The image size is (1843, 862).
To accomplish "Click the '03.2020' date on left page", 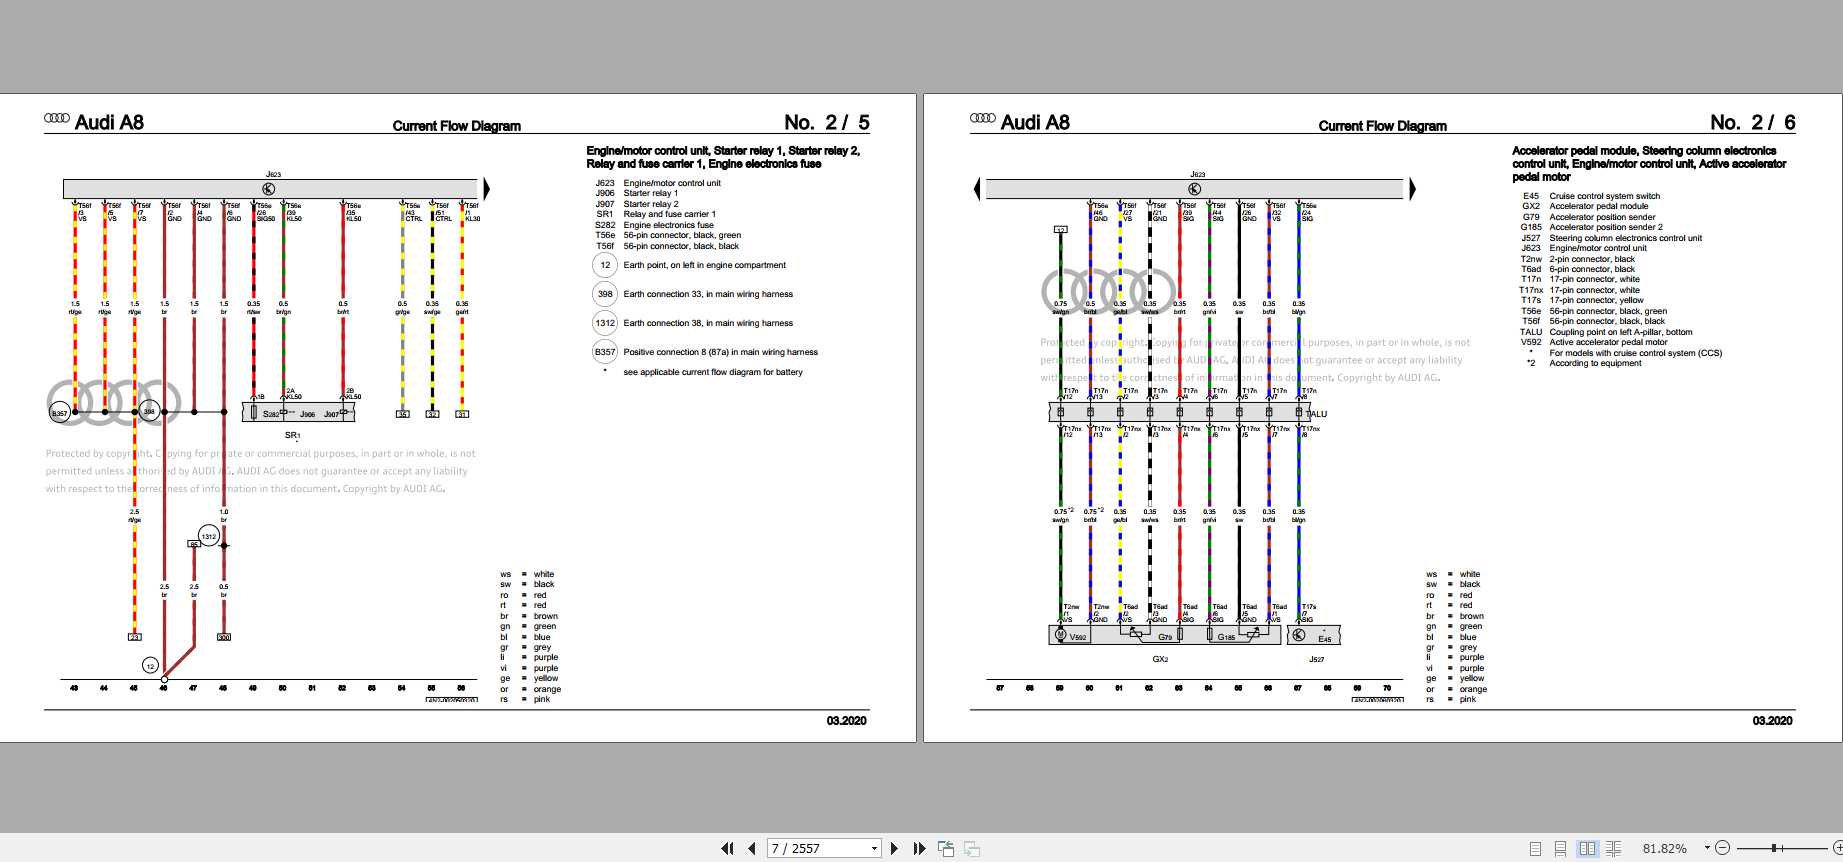I will [x=846, y=721].
